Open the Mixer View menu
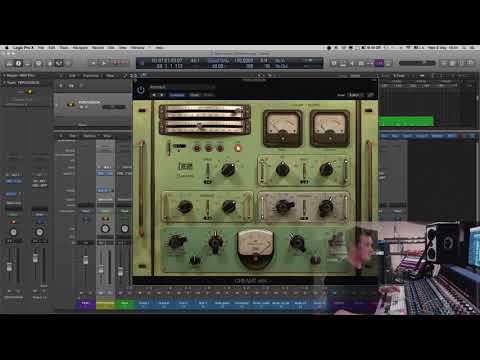 click(107, 136)
